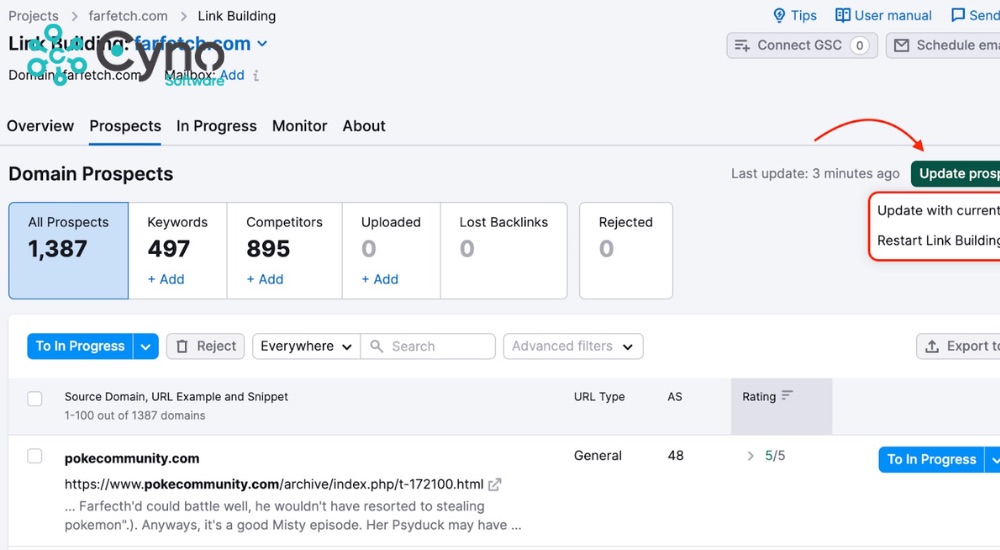Click + Add under Keywords
This screenshot has width=1000, height=550.
[166, 279]
